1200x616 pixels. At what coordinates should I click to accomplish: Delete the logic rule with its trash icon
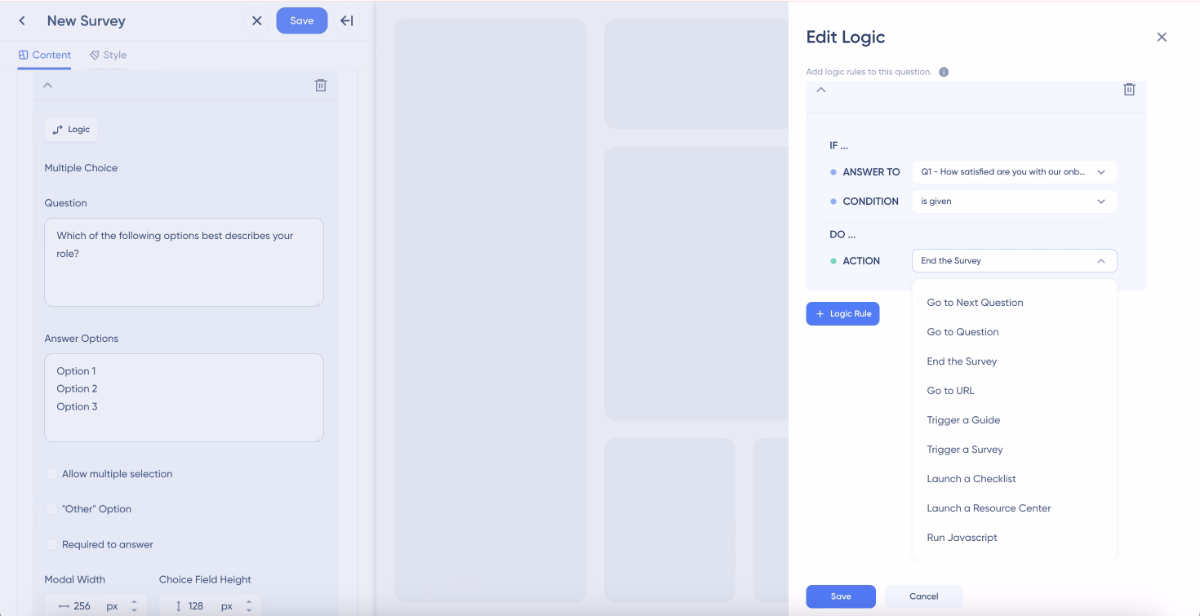pyautogui.click(x=1129, y=90)
